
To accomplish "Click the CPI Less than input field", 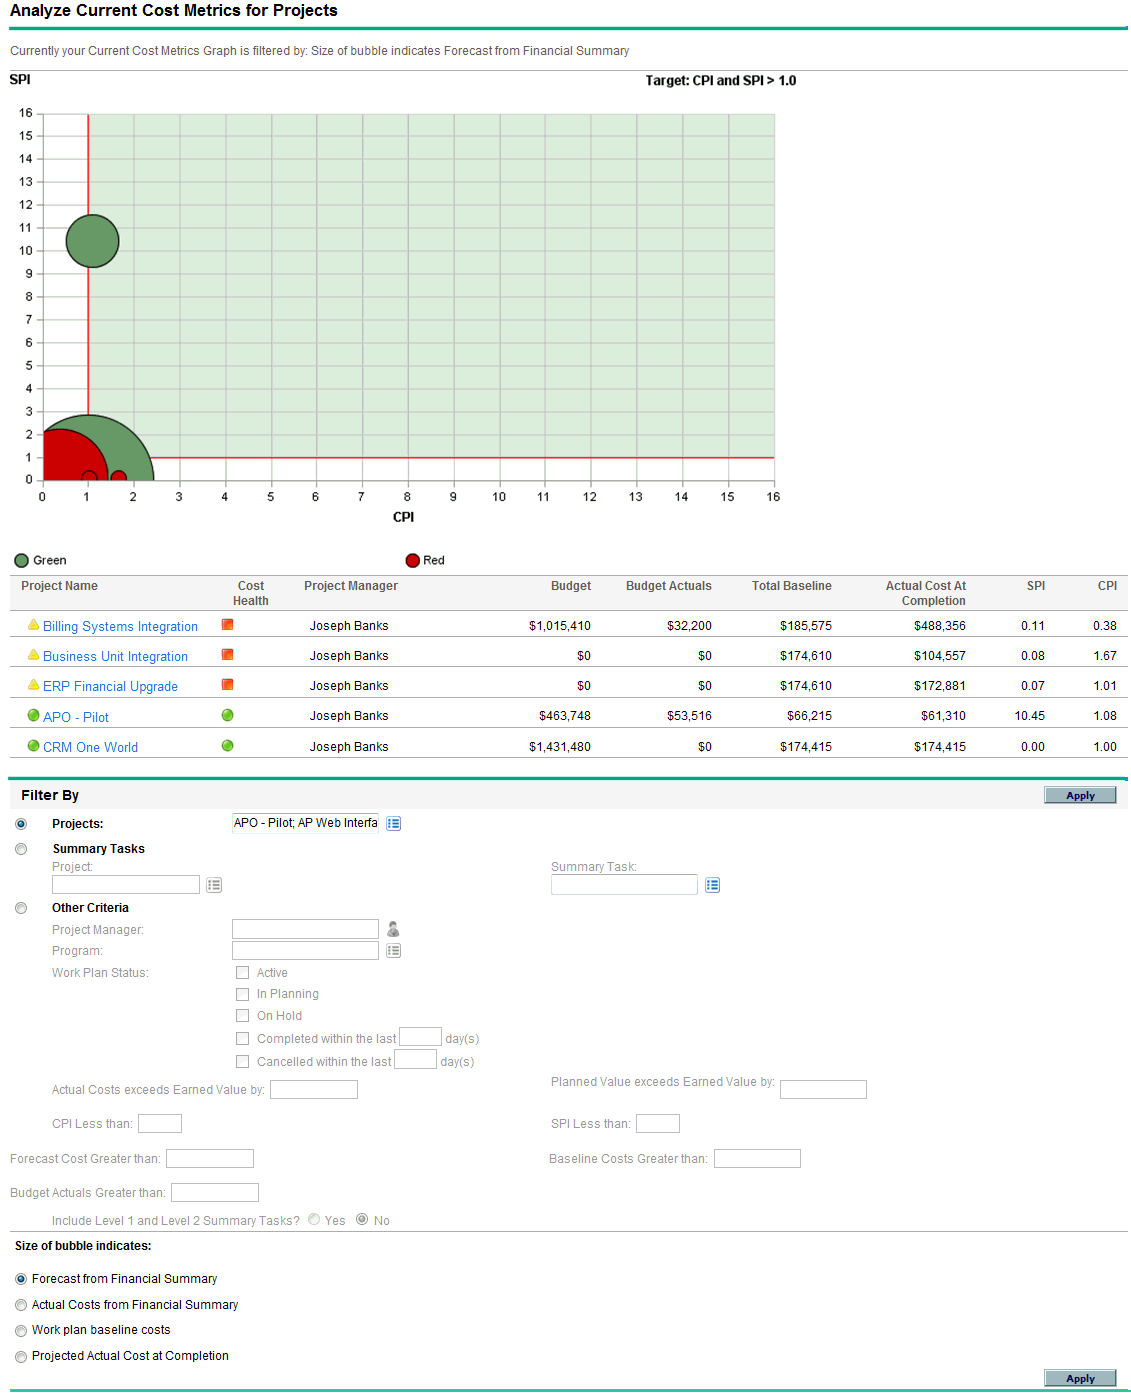I will pos(160,1124).
